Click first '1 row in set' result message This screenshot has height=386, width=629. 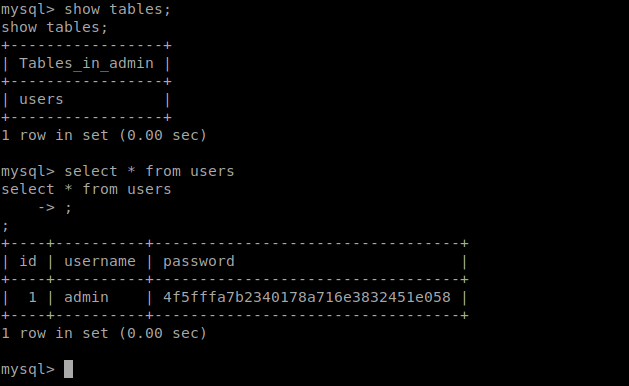coord(104,135)
